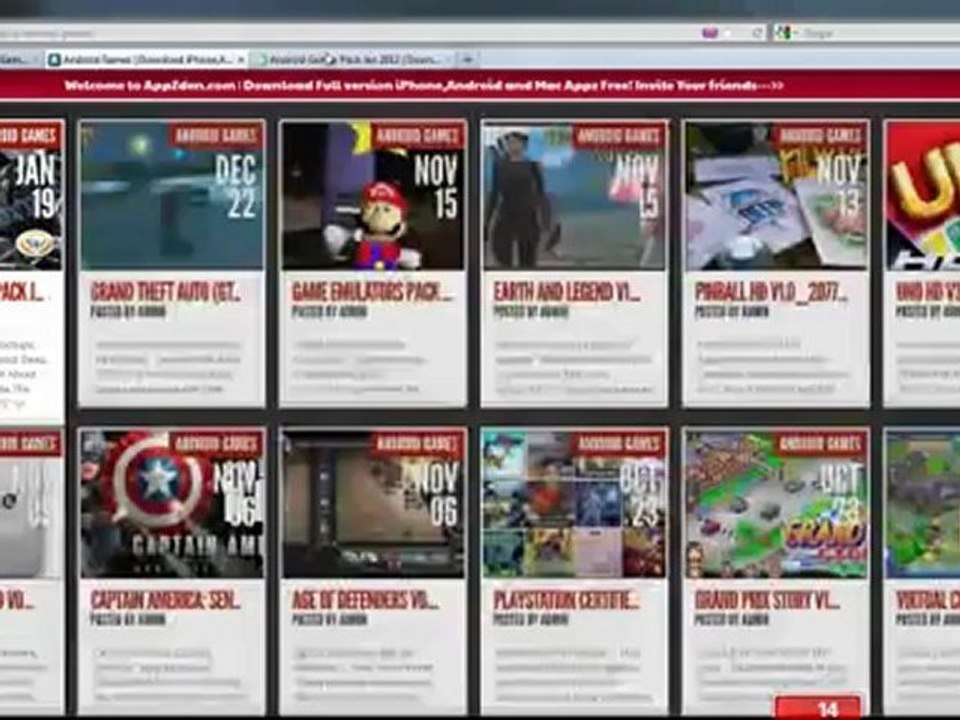Open the Pinball HD v1.0 post title

pos(771,292)
